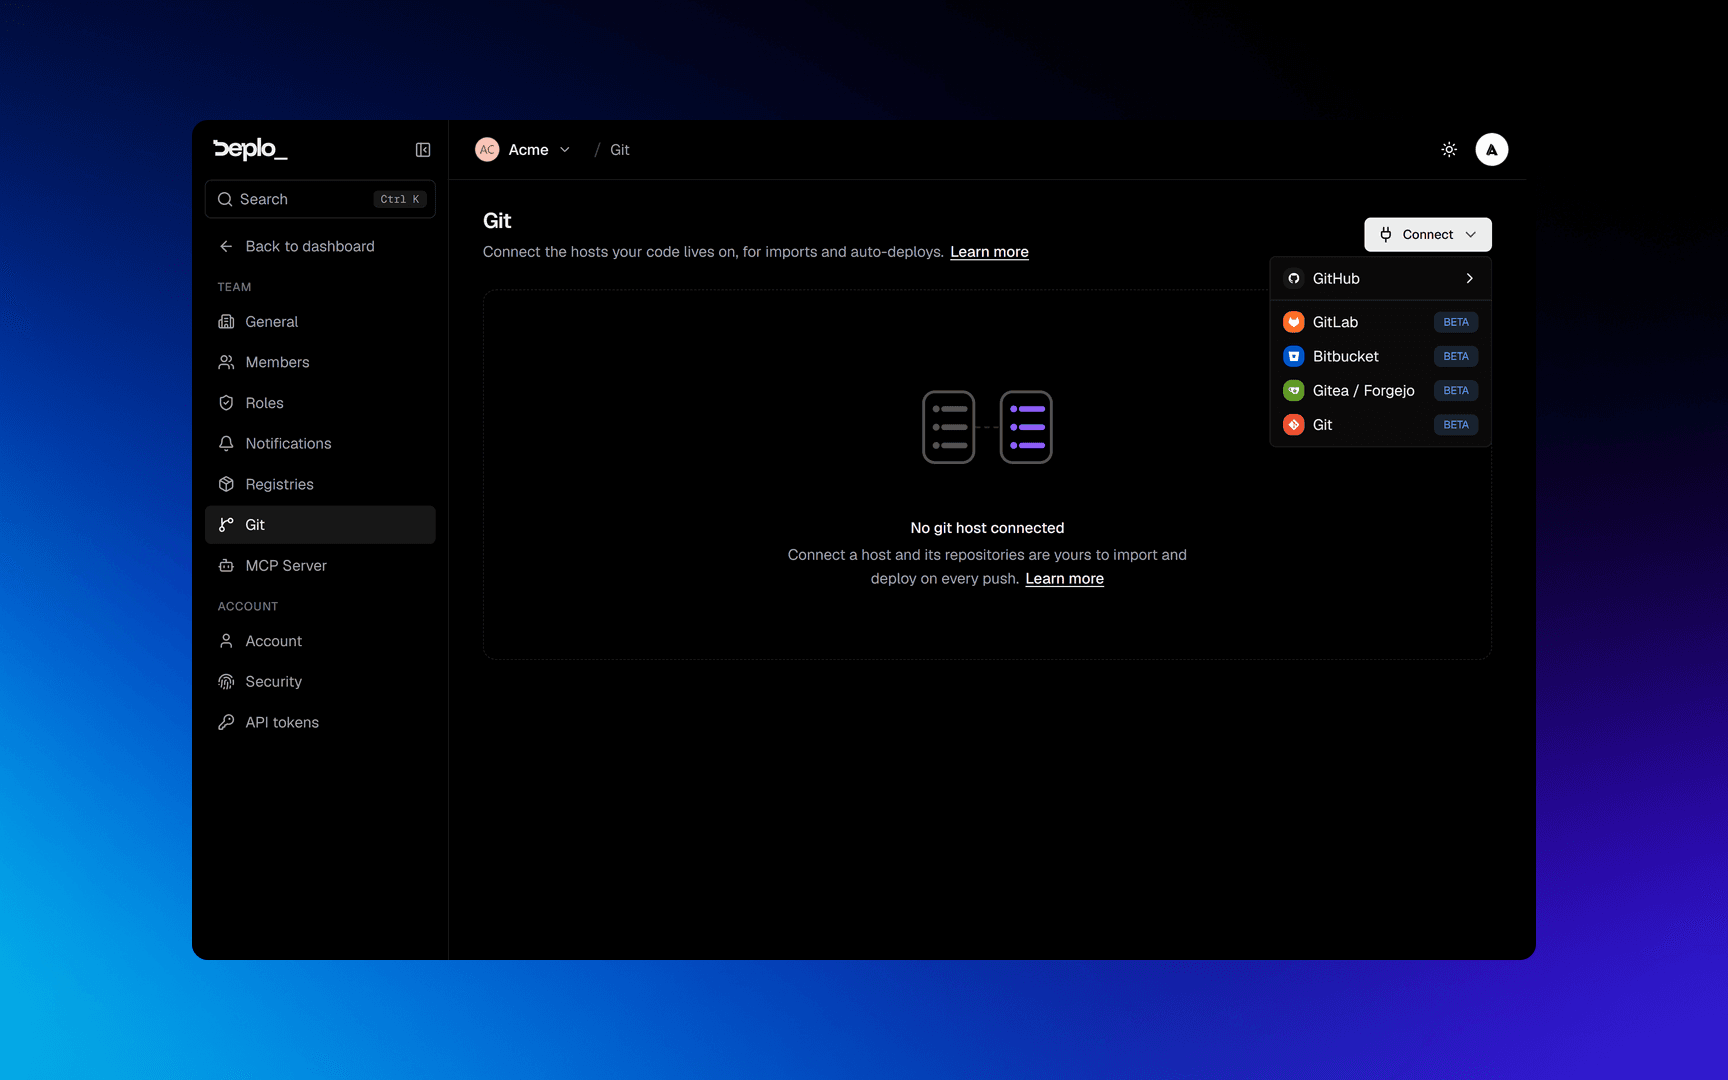Open the Registries page
The image size is (1728, 1080).
click(x=320, y=484)
